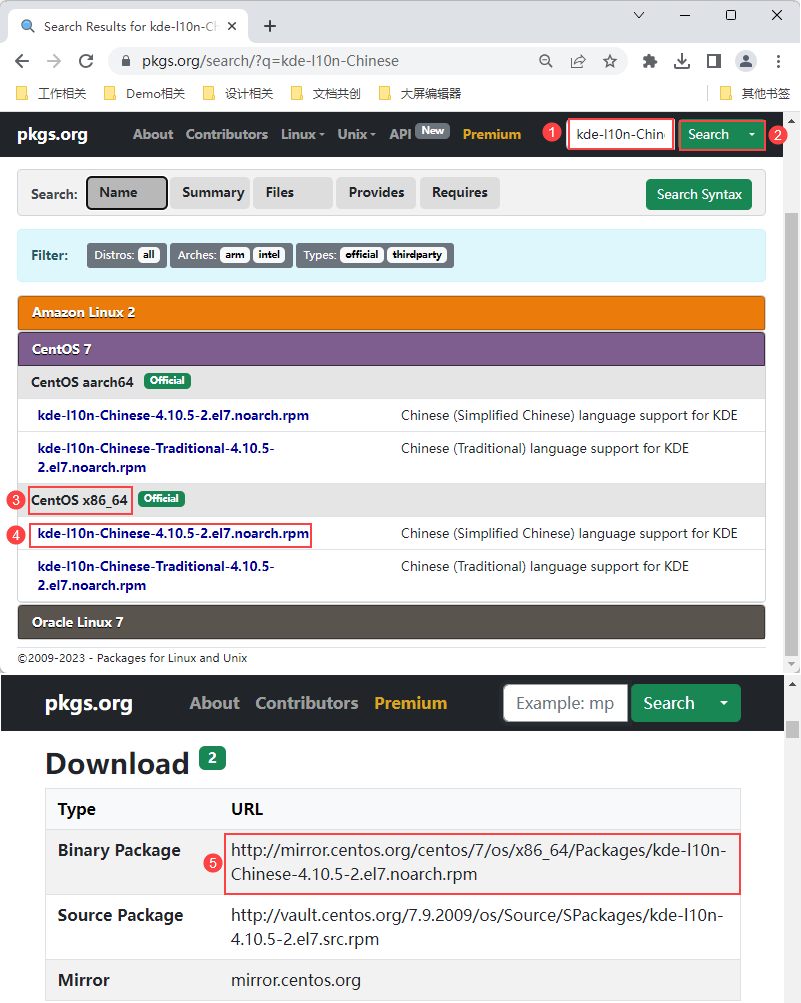Toggle the arm architecture filter
This screenshot has width=801, height=1003.
(x=235, y=255)
